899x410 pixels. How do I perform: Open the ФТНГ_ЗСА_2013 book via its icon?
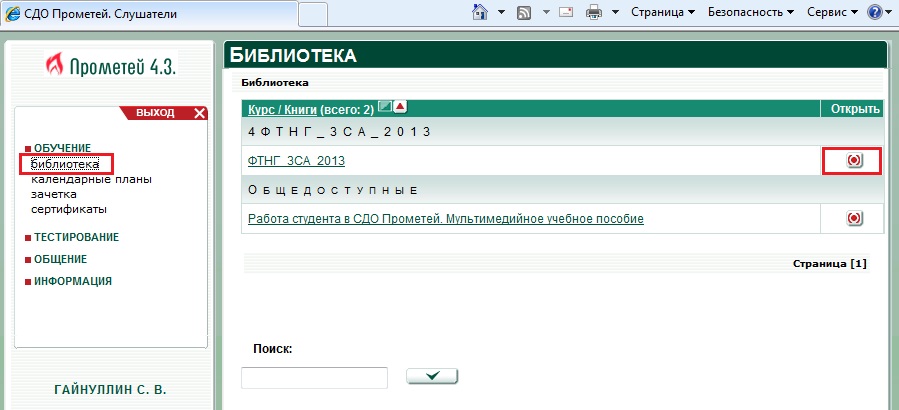point(853,161)
